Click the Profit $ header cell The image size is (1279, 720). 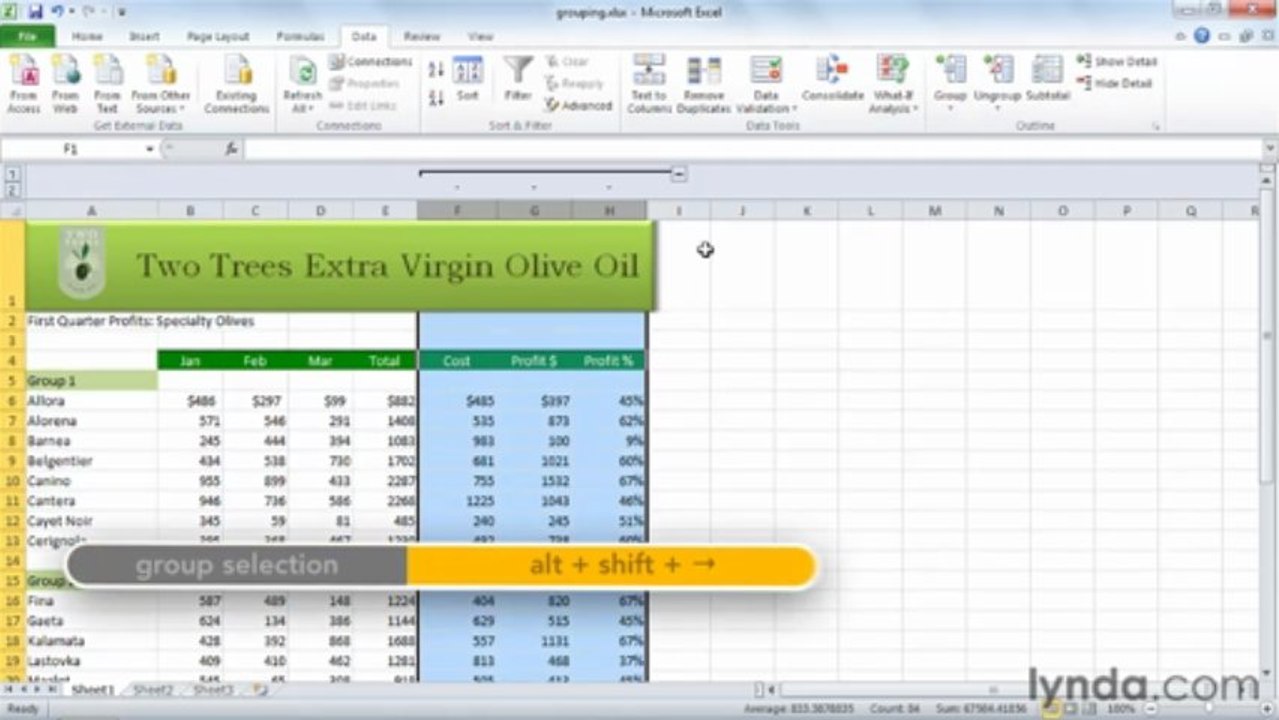(x=534, y=360)
